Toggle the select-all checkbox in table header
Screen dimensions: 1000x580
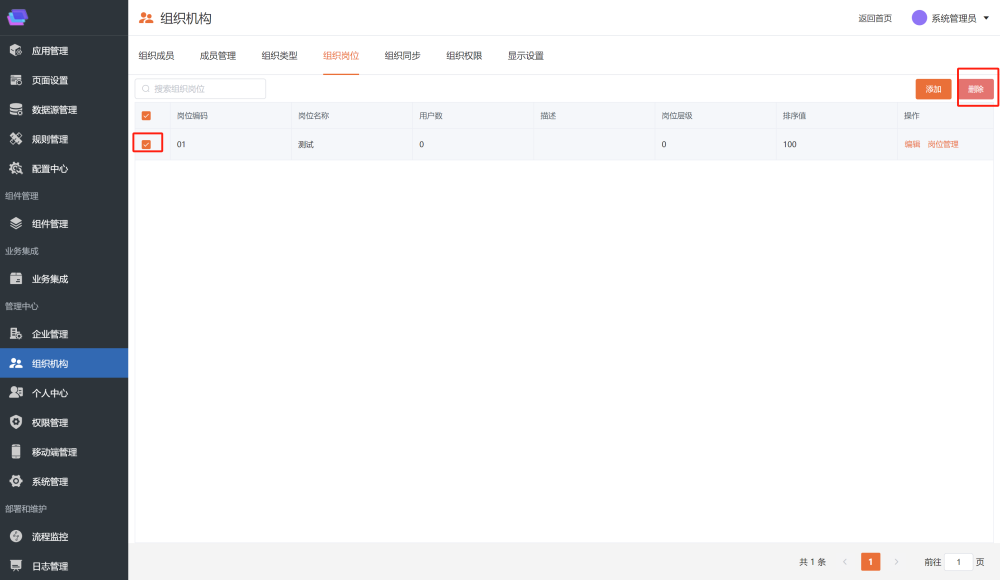click(146, 116)
